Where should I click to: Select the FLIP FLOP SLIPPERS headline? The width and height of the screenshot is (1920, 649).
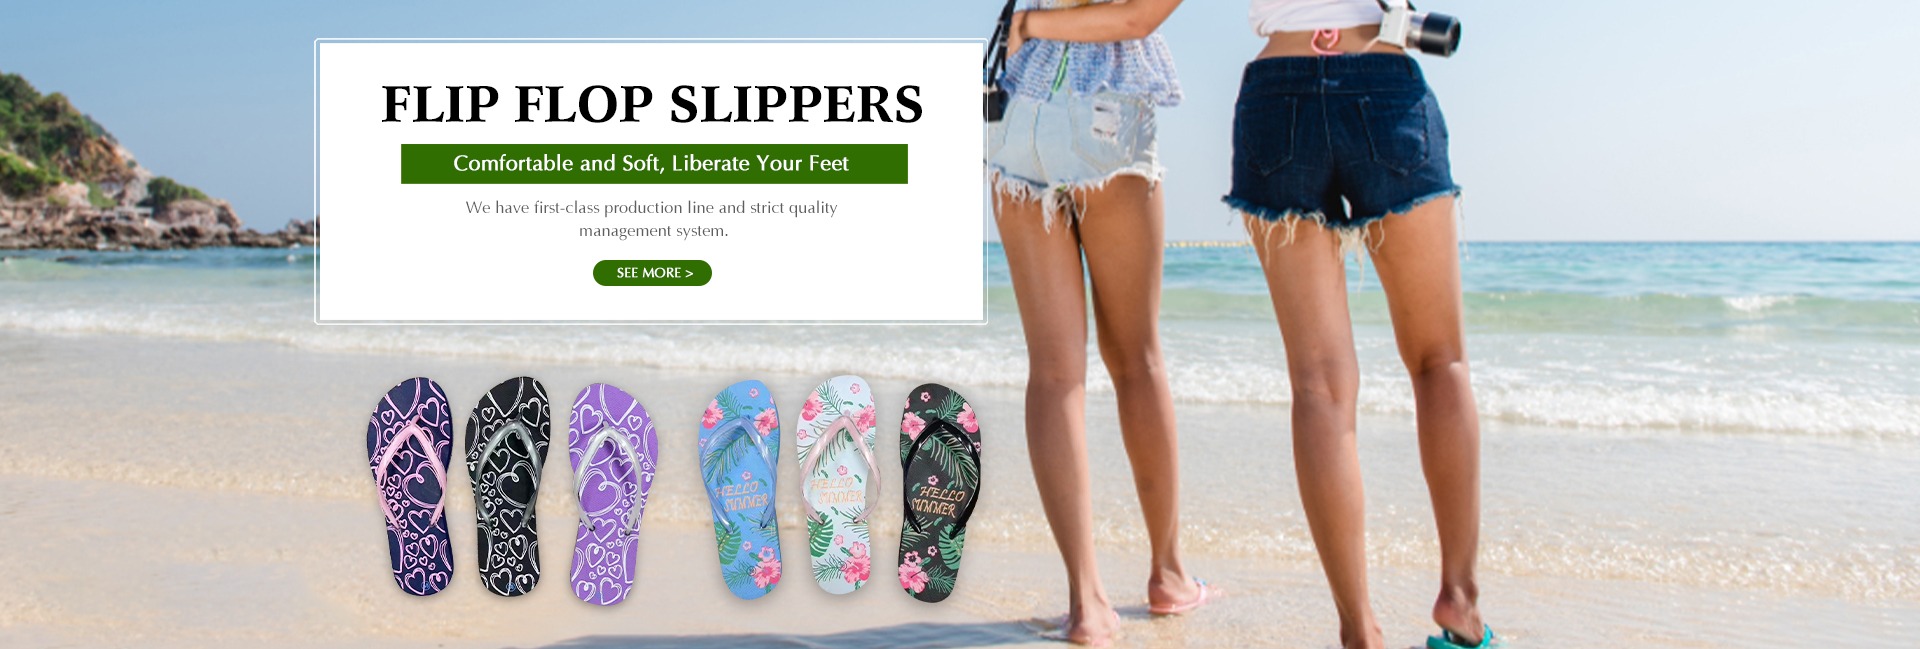(x=652, y=104)
